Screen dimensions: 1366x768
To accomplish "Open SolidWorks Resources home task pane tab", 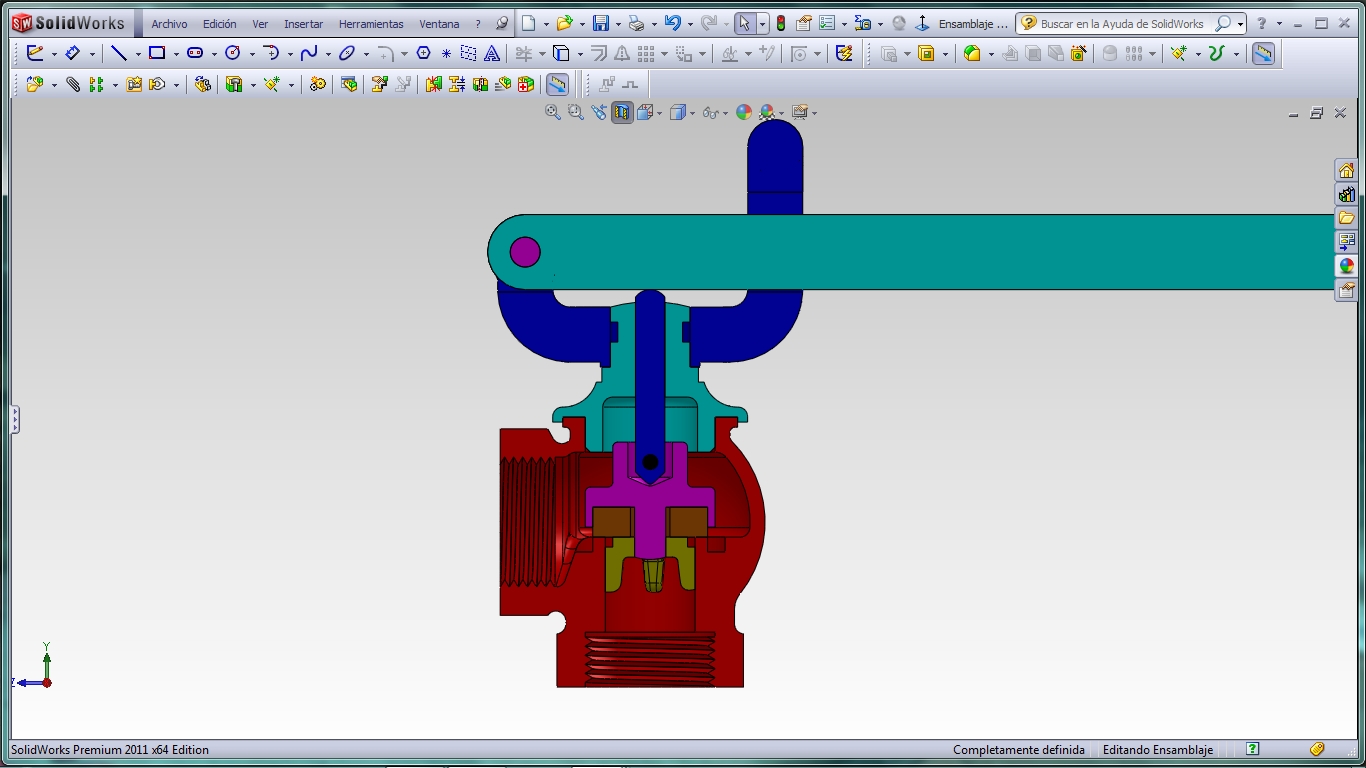I will coord(1346,170).
